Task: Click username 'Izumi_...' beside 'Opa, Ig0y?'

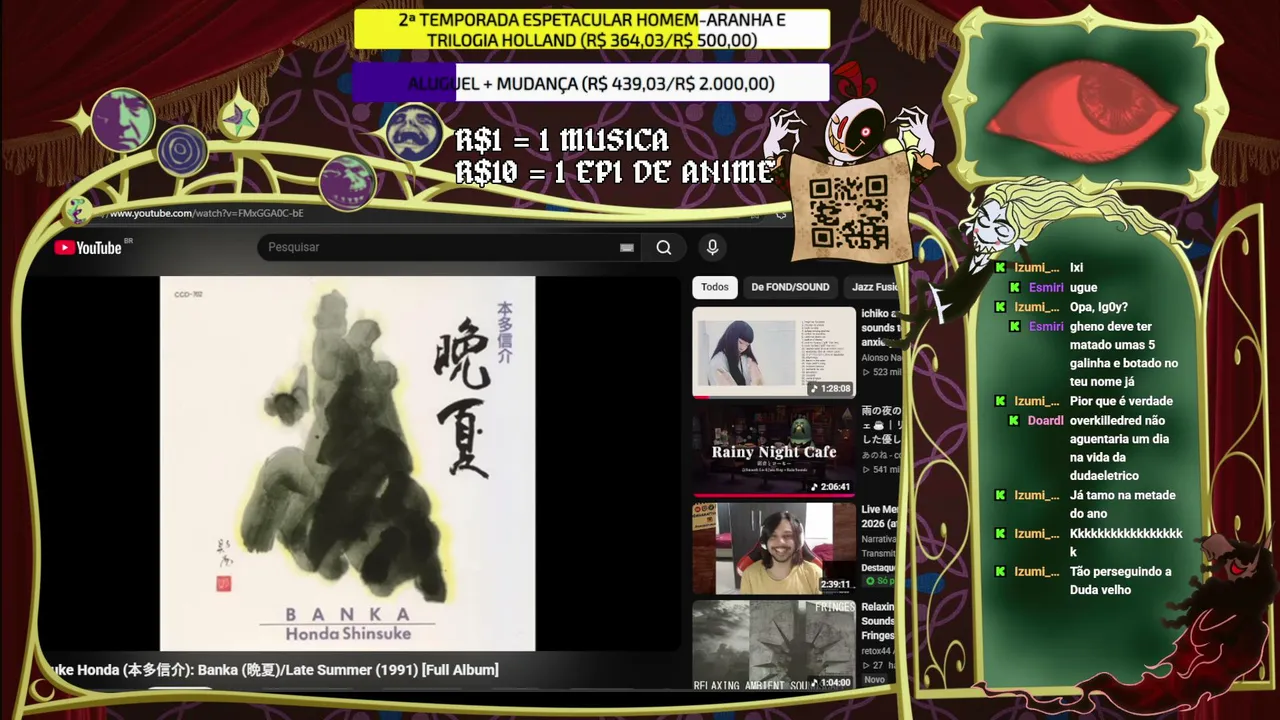Action: coord(1037,308)
